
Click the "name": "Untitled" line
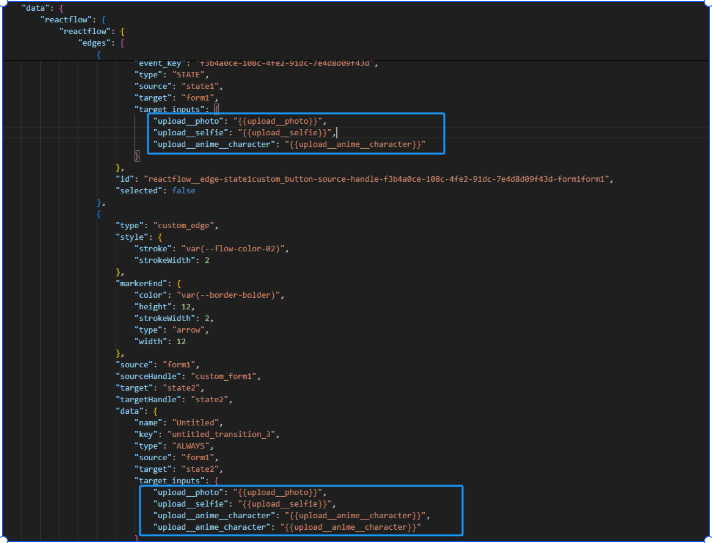coord(178,423)
